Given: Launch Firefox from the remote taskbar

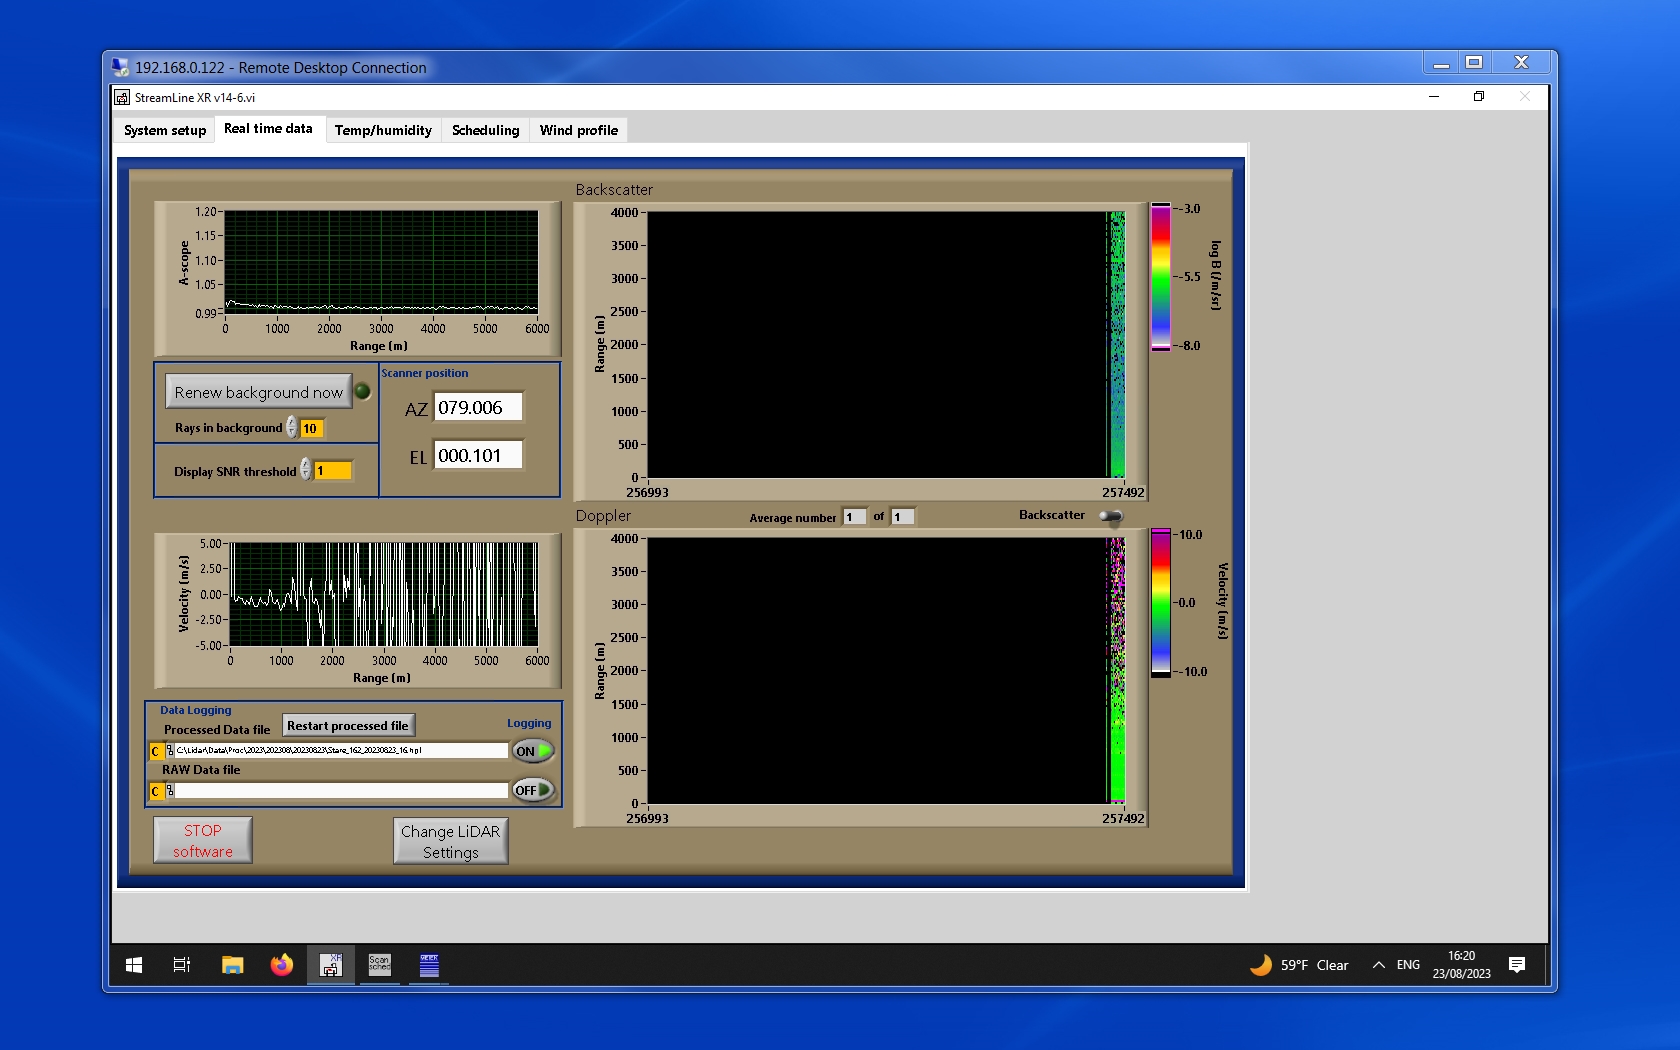Looking at the screenshot, I should [282, 965].
